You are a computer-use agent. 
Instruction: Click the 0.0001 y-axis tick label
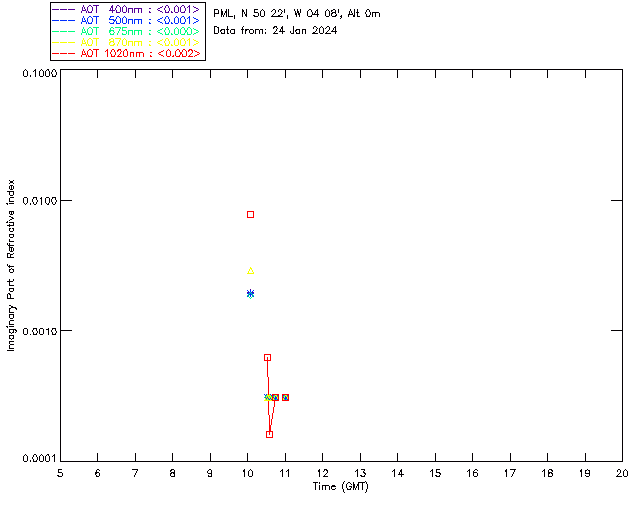tap(40, 459)
